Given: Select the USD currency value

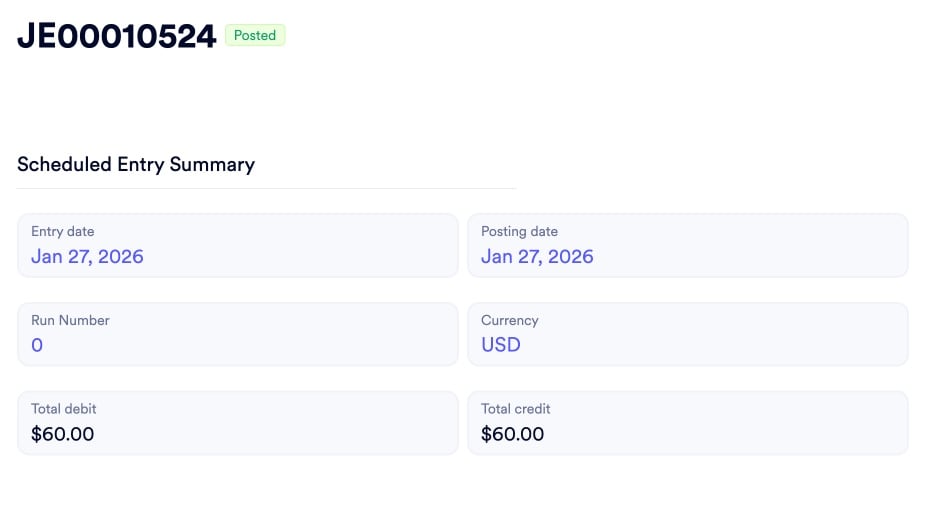Looking at the screenshot, I should [x=501, y=345].
